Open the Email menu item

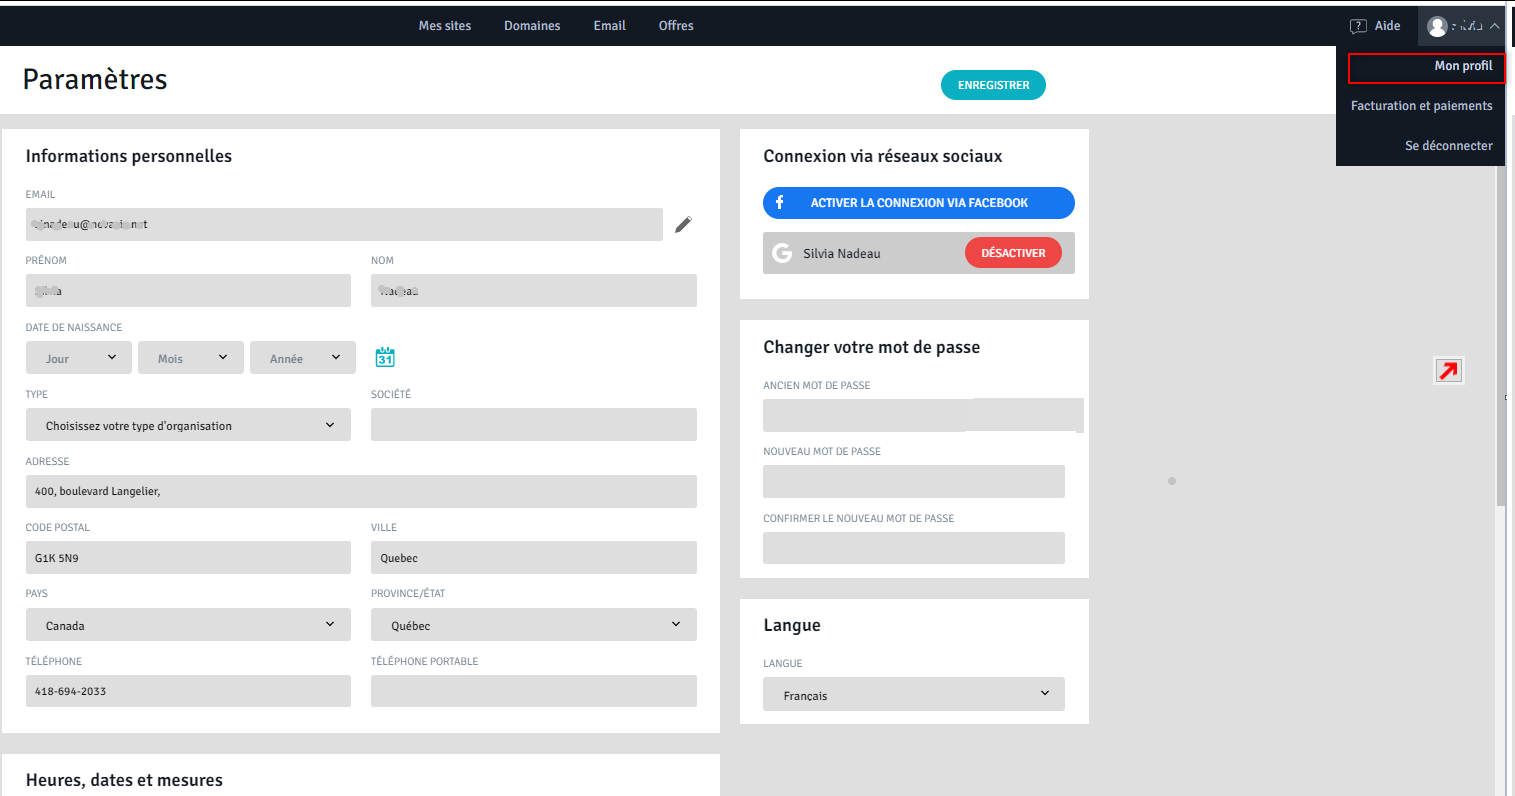(609, 26)
